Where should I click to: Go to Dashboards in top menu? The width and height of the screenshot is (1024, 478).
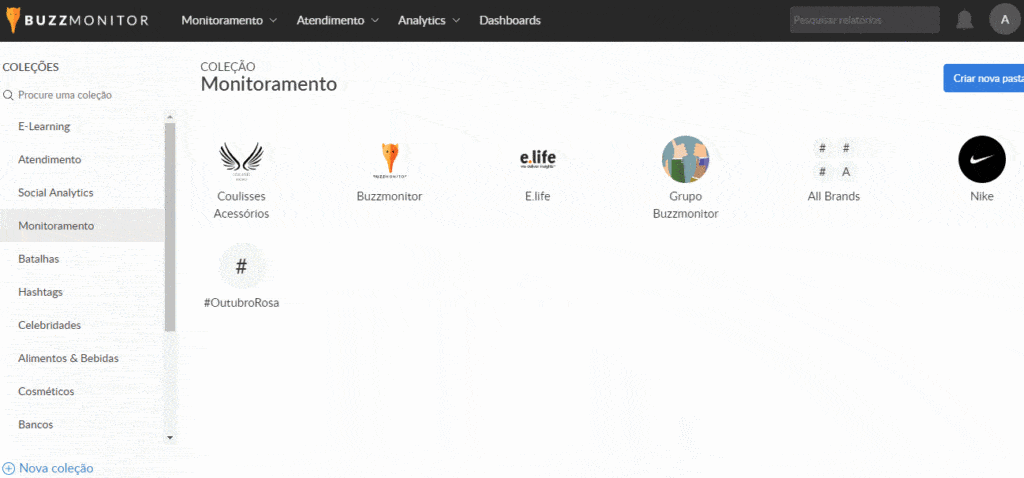point(510,20)
